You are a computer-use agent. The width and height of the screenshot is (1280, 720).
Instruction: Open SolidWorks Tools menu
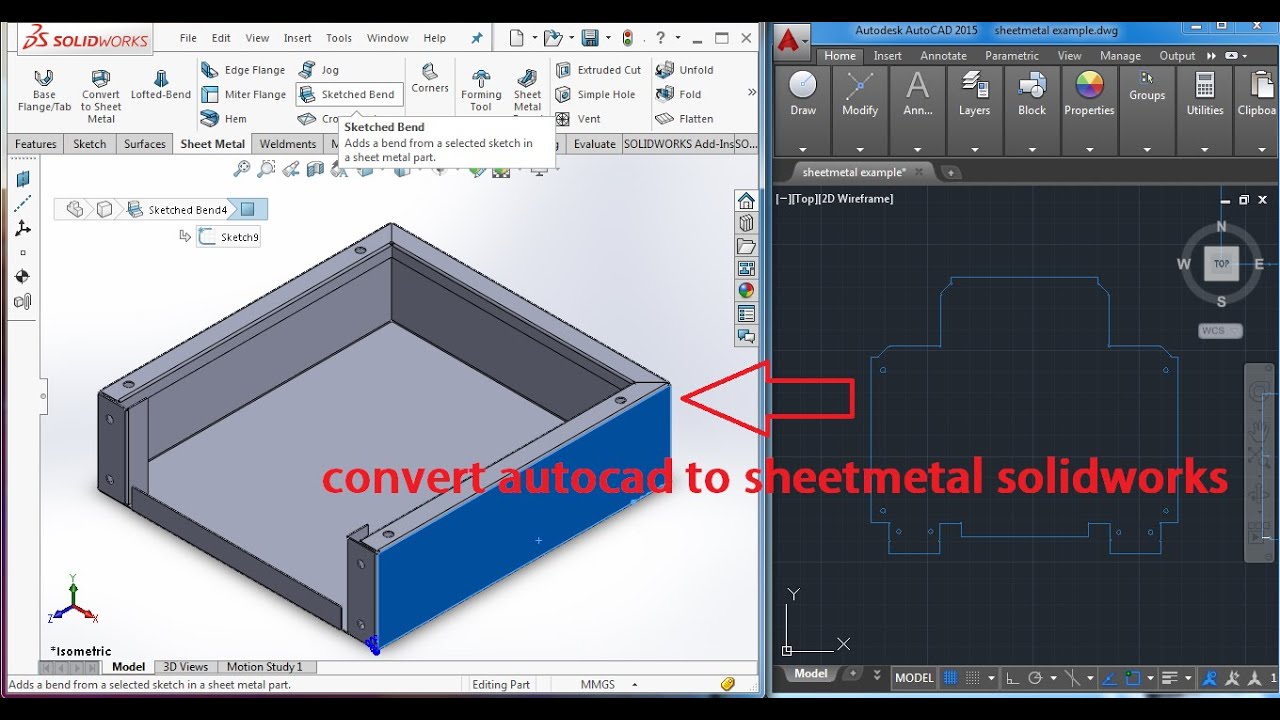pos(339,38)
